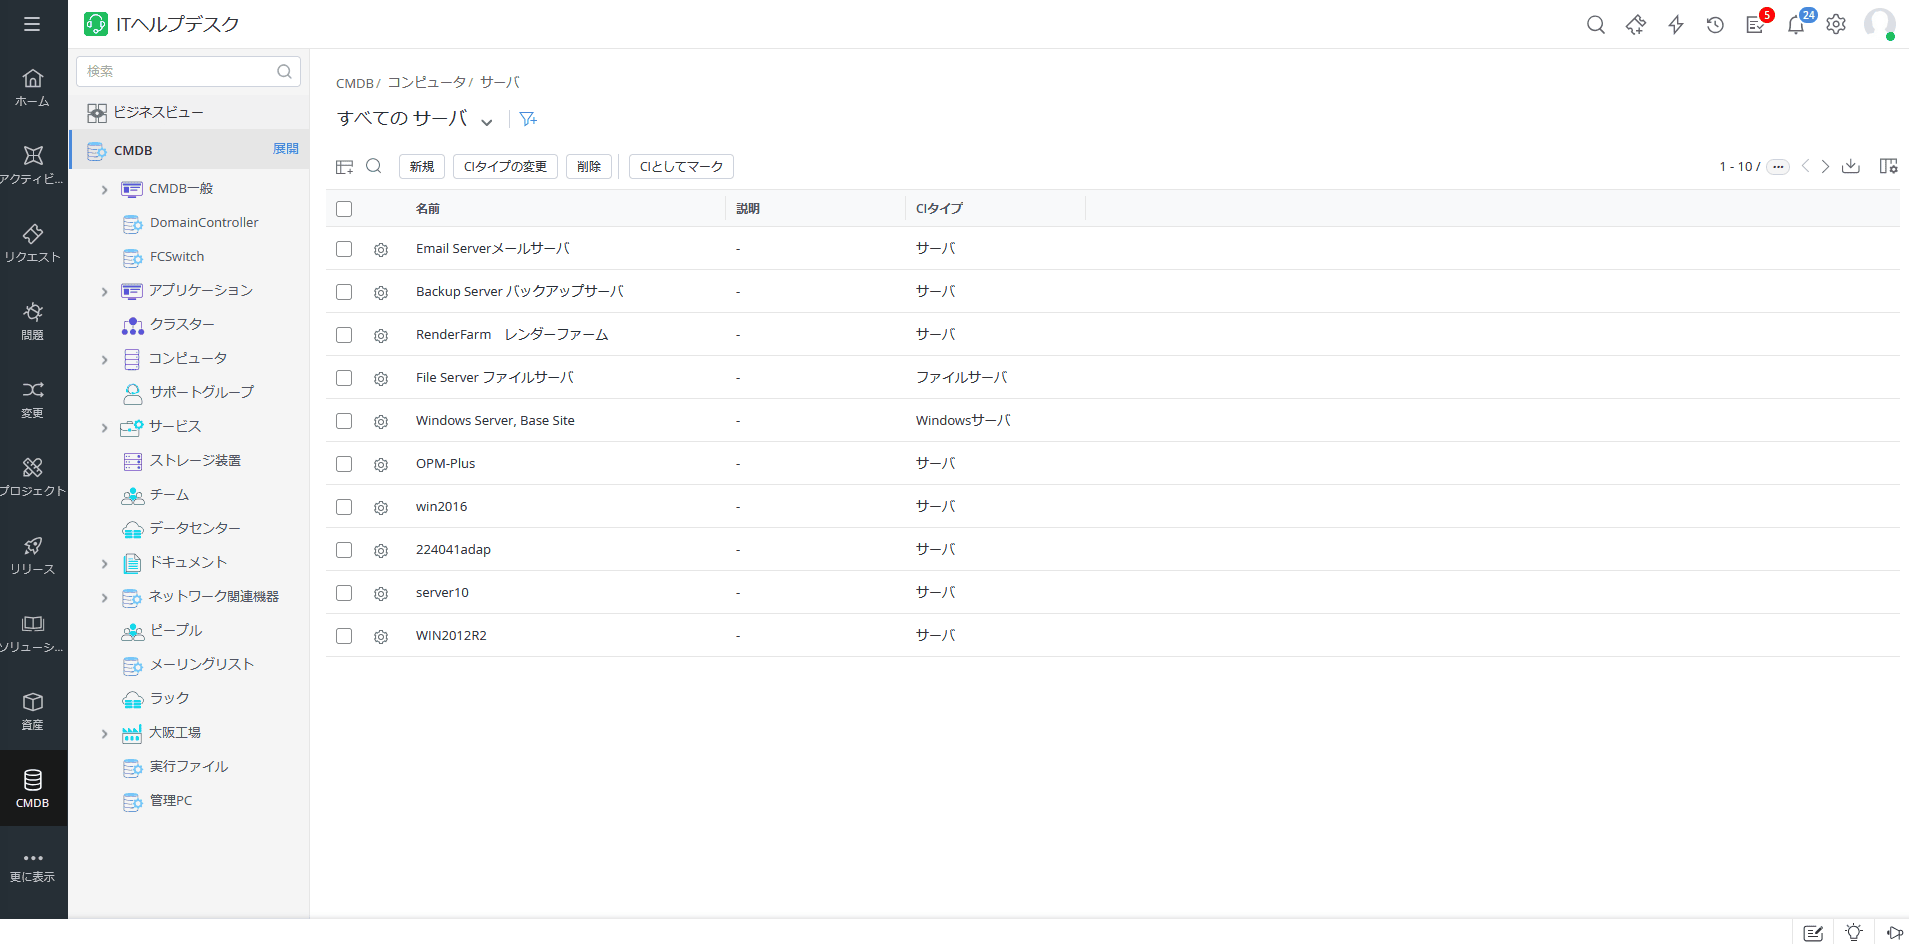Open the filter icon beside the view title
Screen dimensions: 1909x944
[528, 119]
